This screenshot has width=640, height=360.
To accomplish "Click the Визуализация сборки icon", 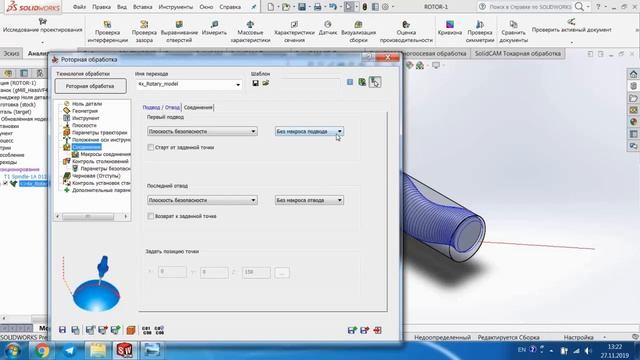I will point(358,24).
